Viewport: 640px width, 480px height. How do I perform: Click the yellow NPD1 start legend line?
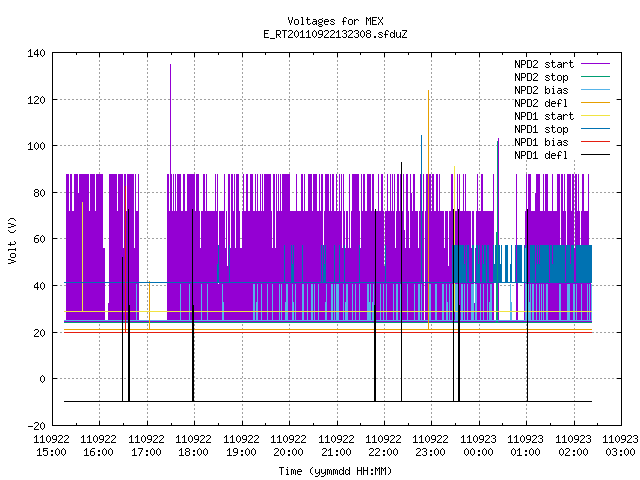[595, 116]
